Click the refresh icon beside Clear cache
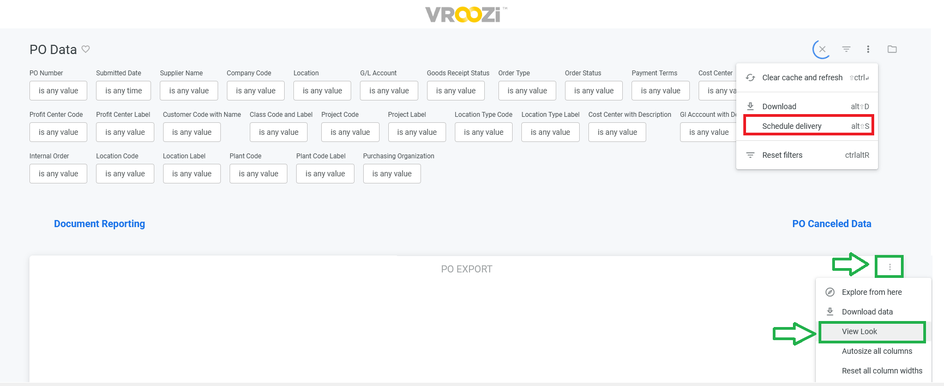944x386 pixels. point(750,78)
